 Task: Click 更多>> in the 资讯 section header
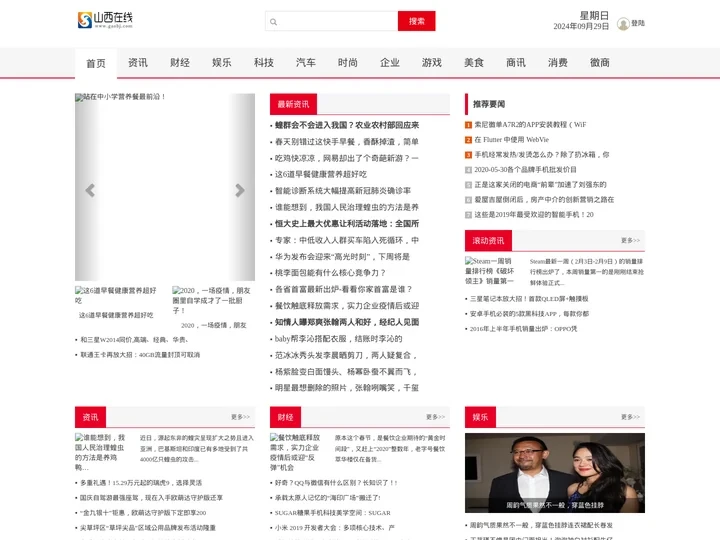point(240,417)
